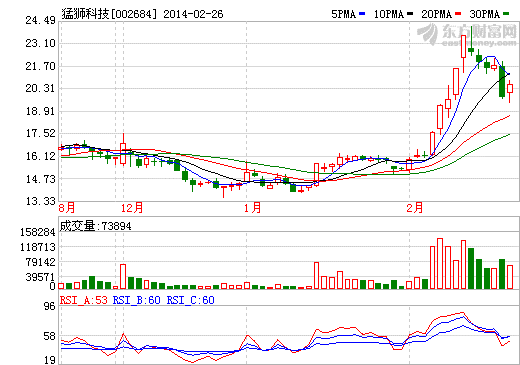Click the 96 RSI axis label
Viewport: 520px width, 365px height.
(x=50, y=306)
